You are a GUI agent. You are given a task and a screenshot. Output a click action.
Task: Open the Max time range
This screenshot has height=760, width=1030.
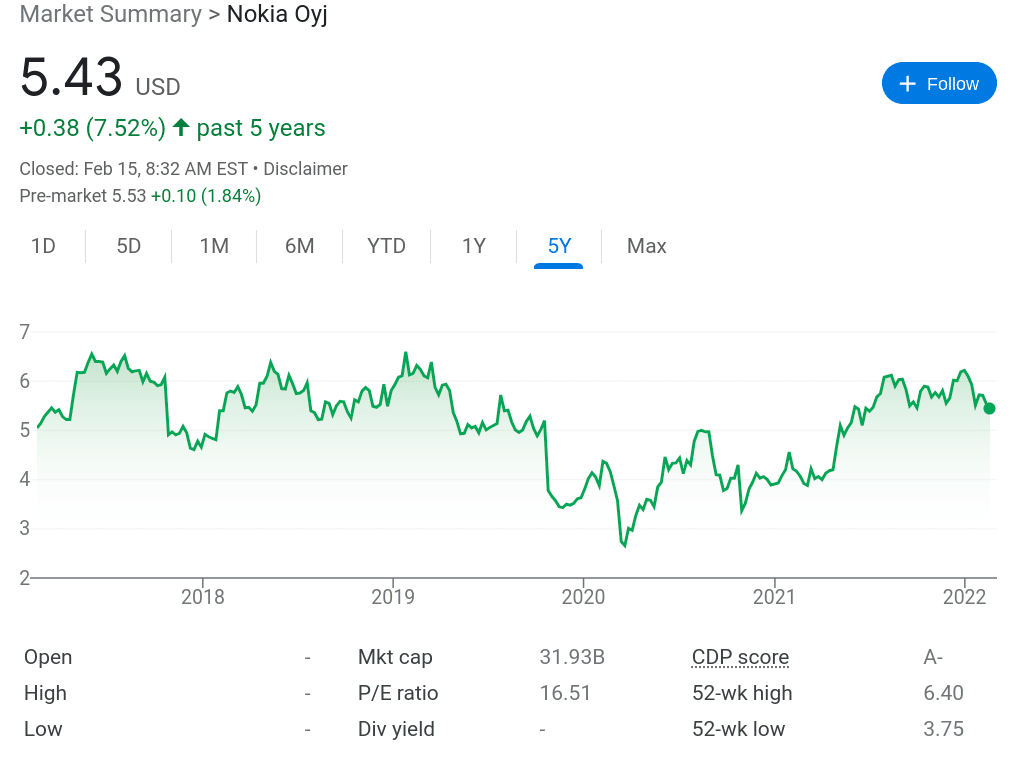point(646,246)
